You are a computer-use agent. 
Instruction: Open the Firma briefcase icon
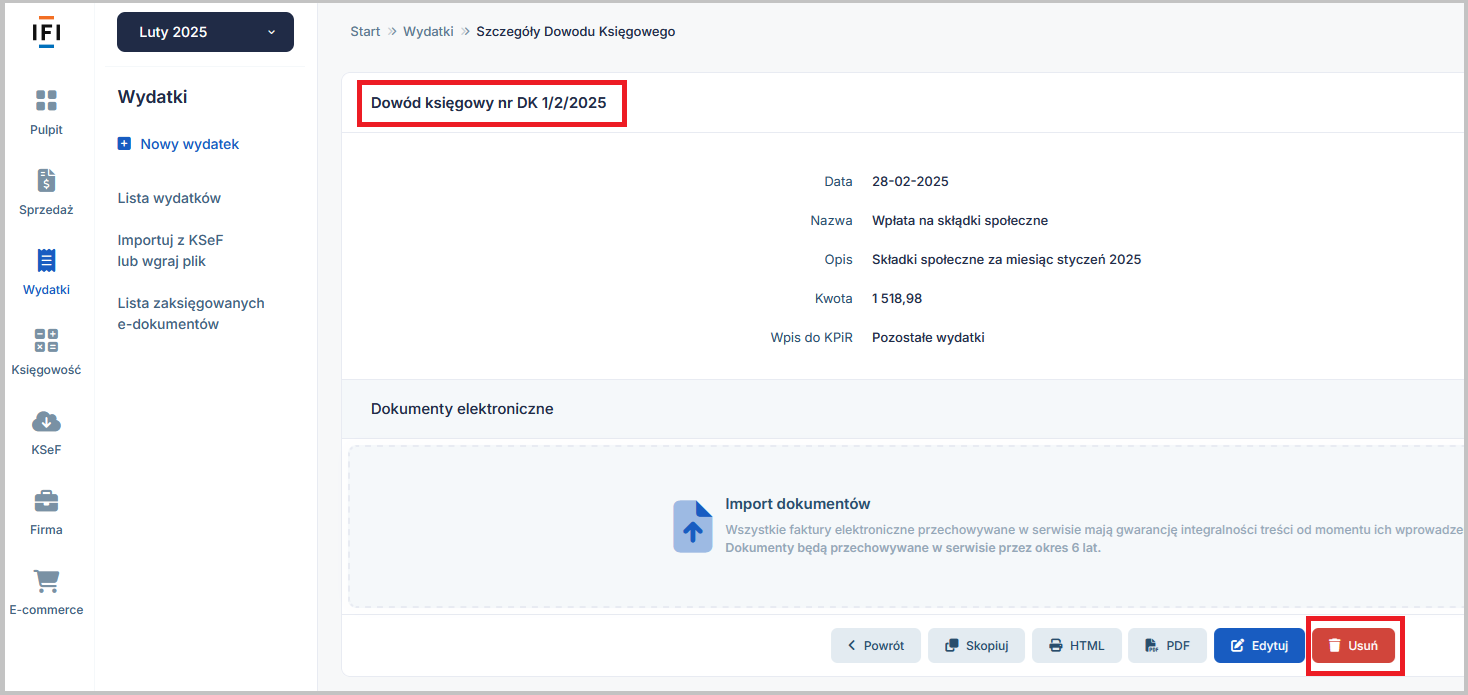point(46,501)
